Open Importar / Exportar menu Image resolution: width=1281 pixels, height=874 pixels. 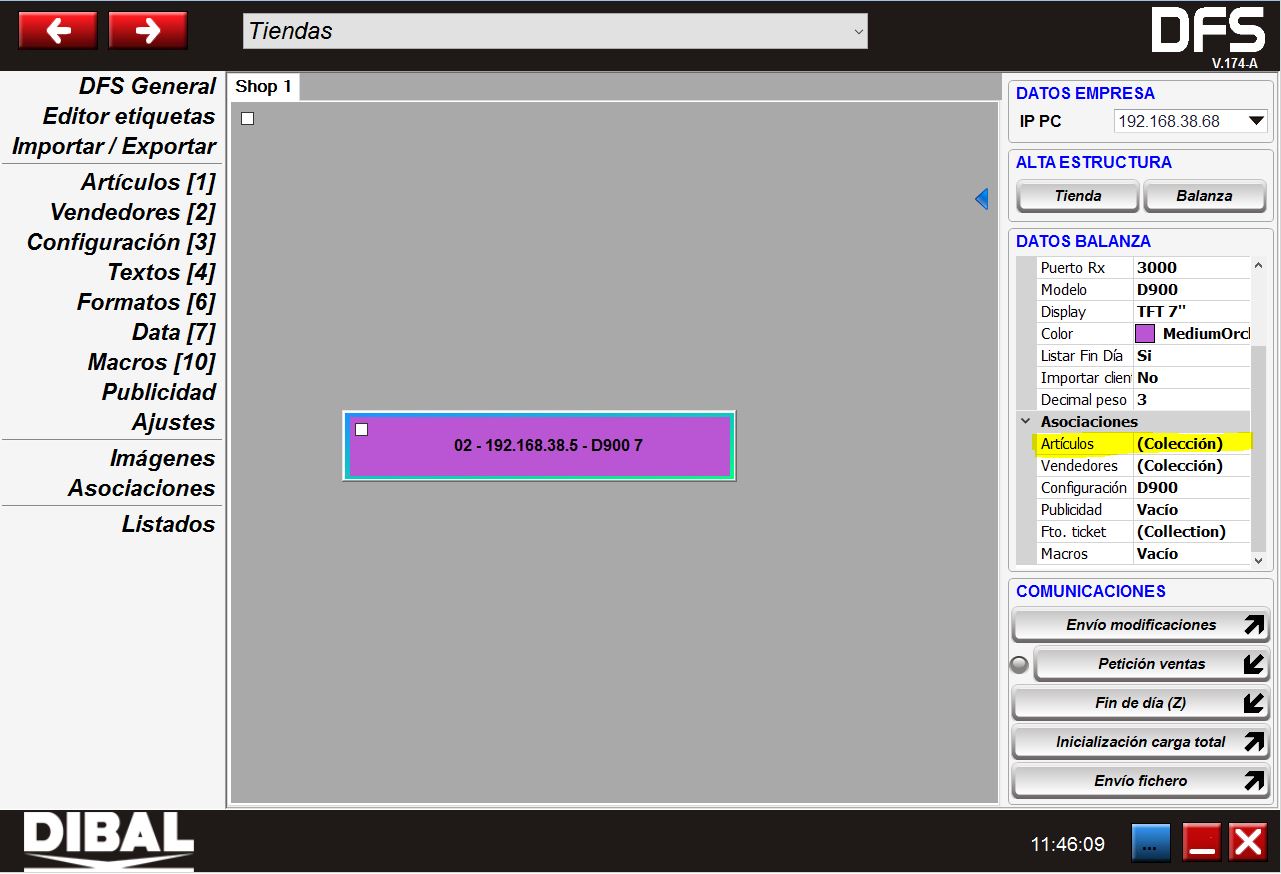(x=114, y=146)
